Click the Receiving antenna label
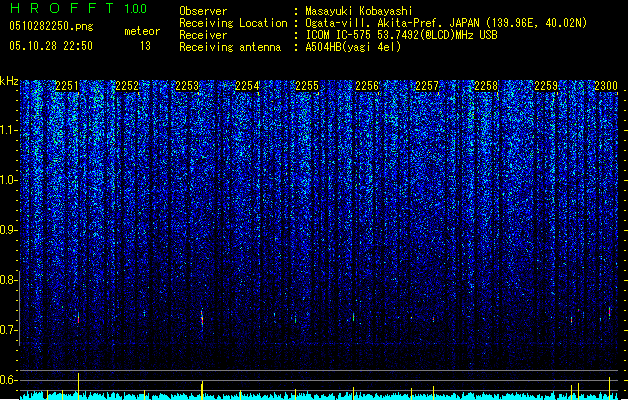This screenshot has height=400, width=629. click(x=230, y=47)
